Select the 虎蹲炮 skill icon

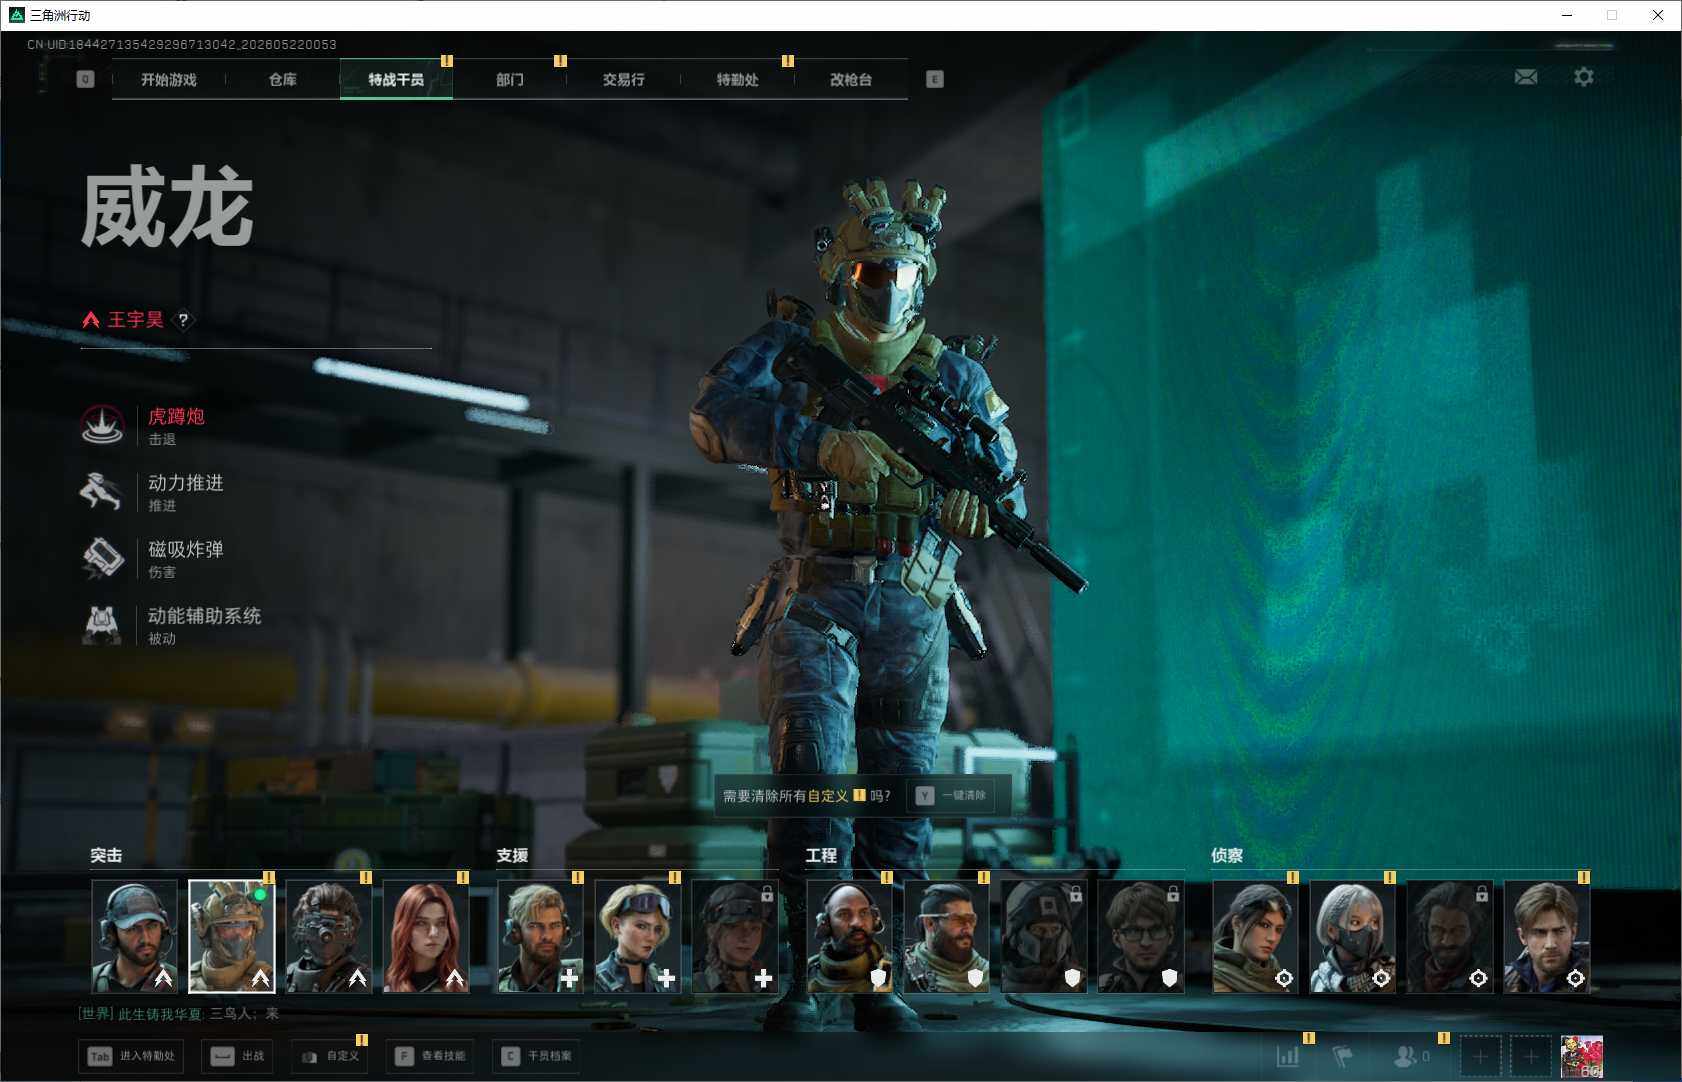tap(102, 426)
